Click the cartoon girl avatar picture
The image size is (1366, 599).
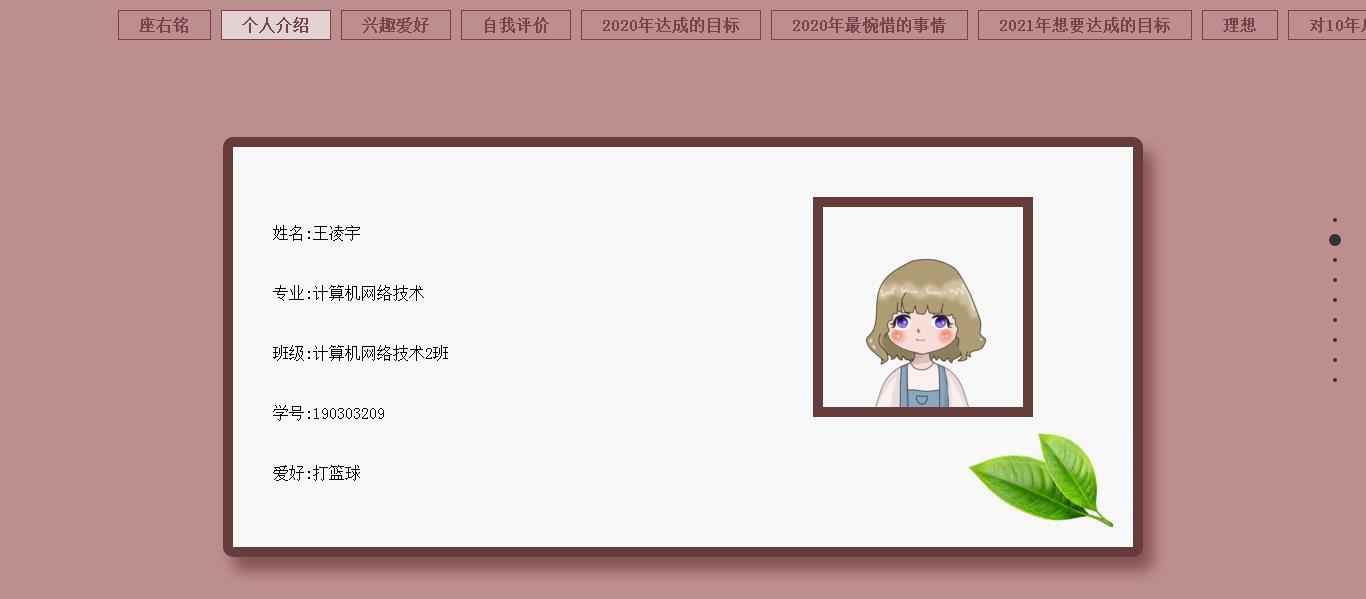(923, 307)
